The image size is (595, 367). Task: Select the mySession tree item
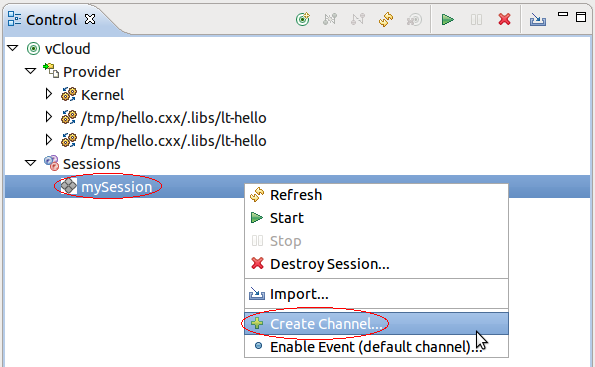click(x=116, y=187)
